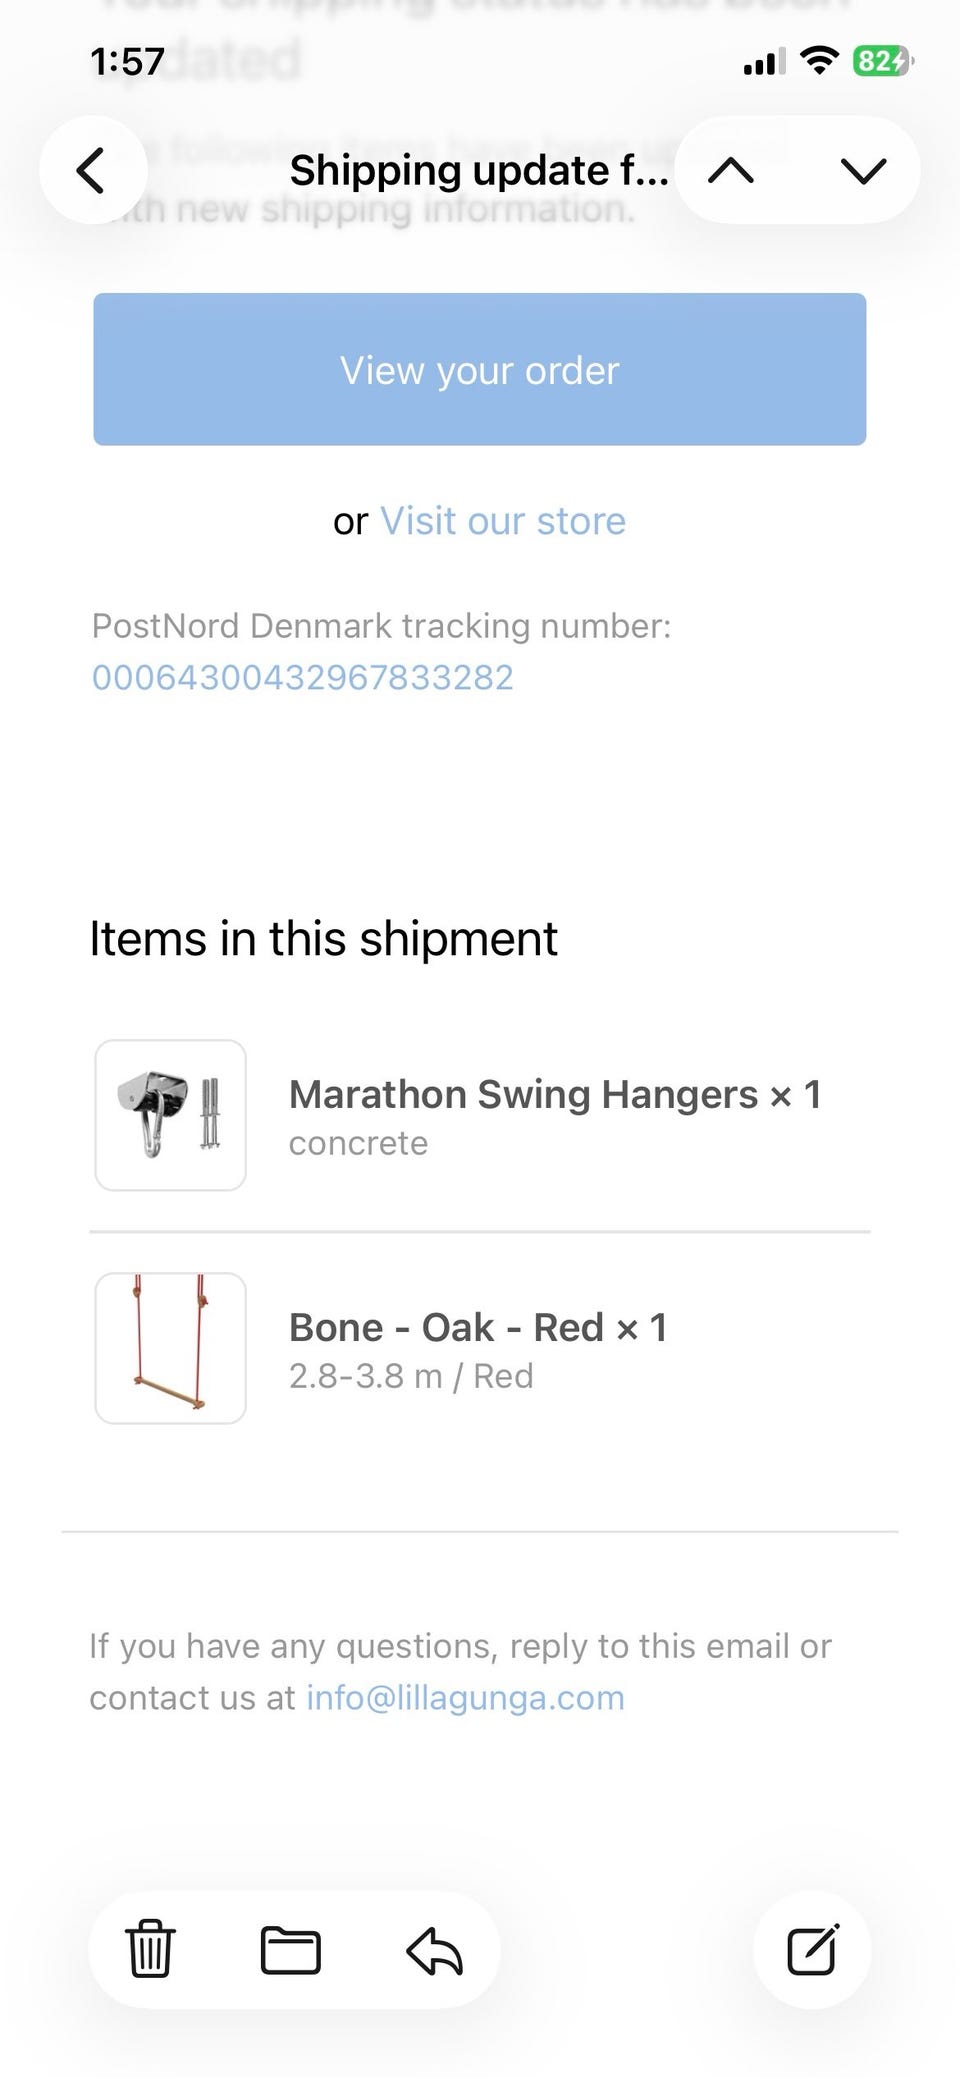
Task: Go to previous email with up chevron
Action: click(731, 171)
